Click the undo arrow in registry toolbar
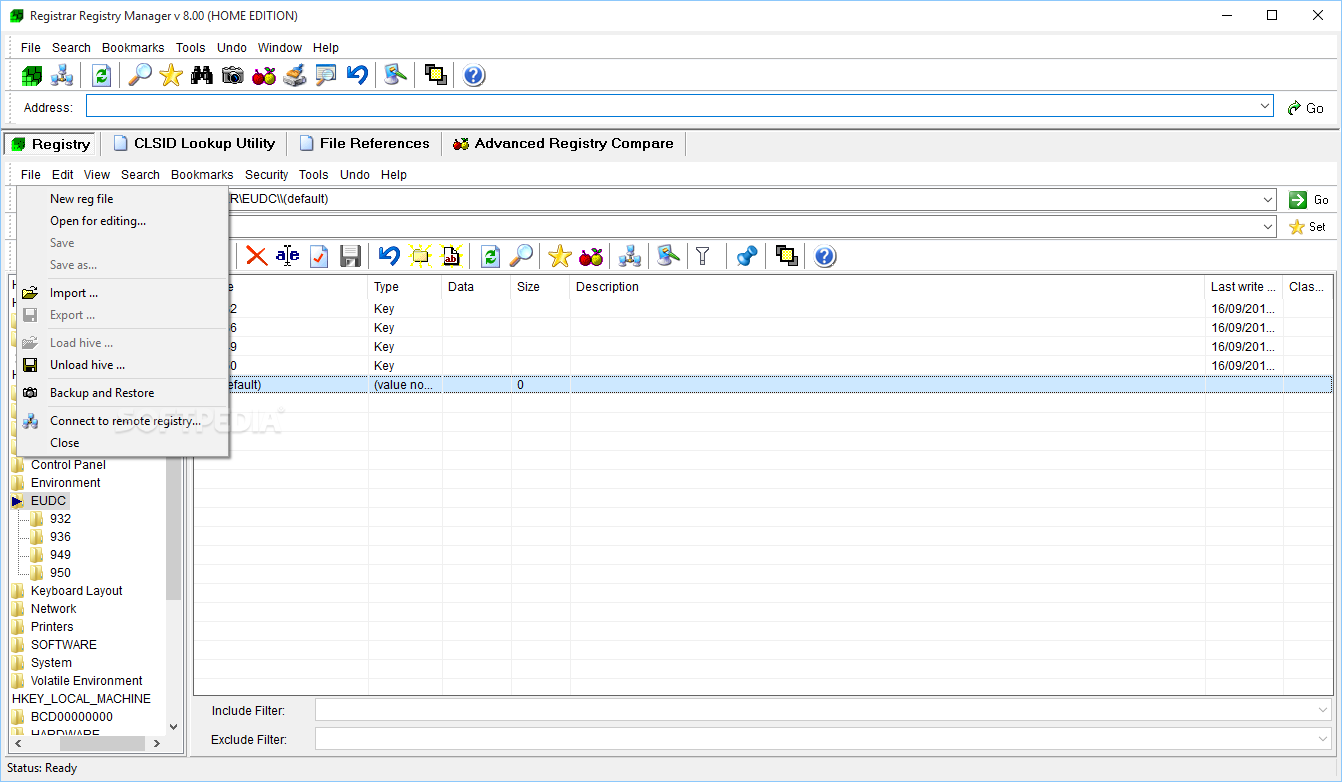The height and width of the screenshot is (782, 1342). (389, 256)
